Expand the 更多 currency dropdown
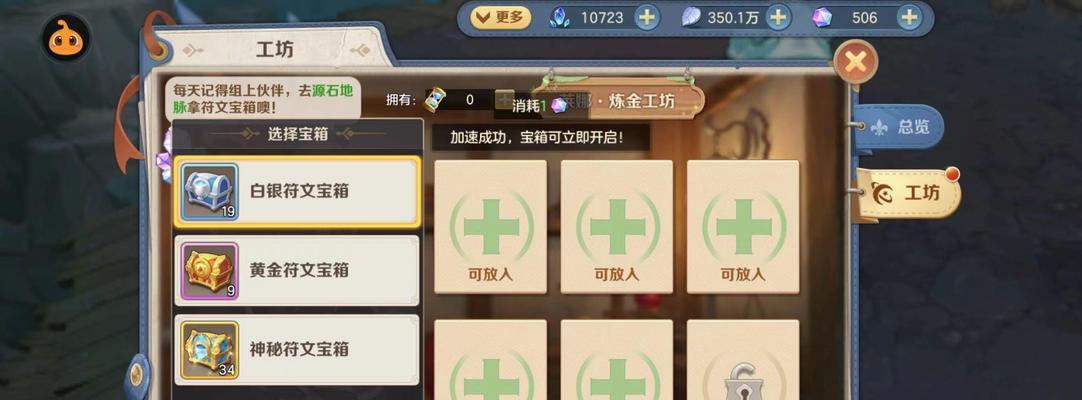1082x400 pixels. 501,17
